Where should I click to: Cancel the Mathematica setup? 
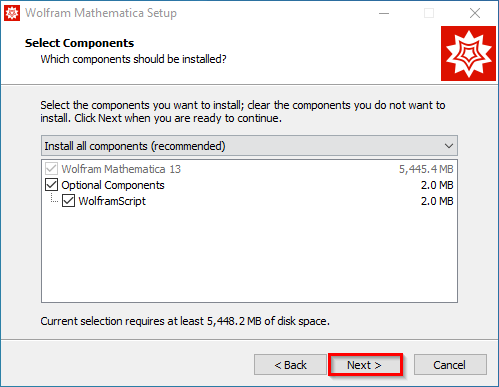tap(450, 365)
